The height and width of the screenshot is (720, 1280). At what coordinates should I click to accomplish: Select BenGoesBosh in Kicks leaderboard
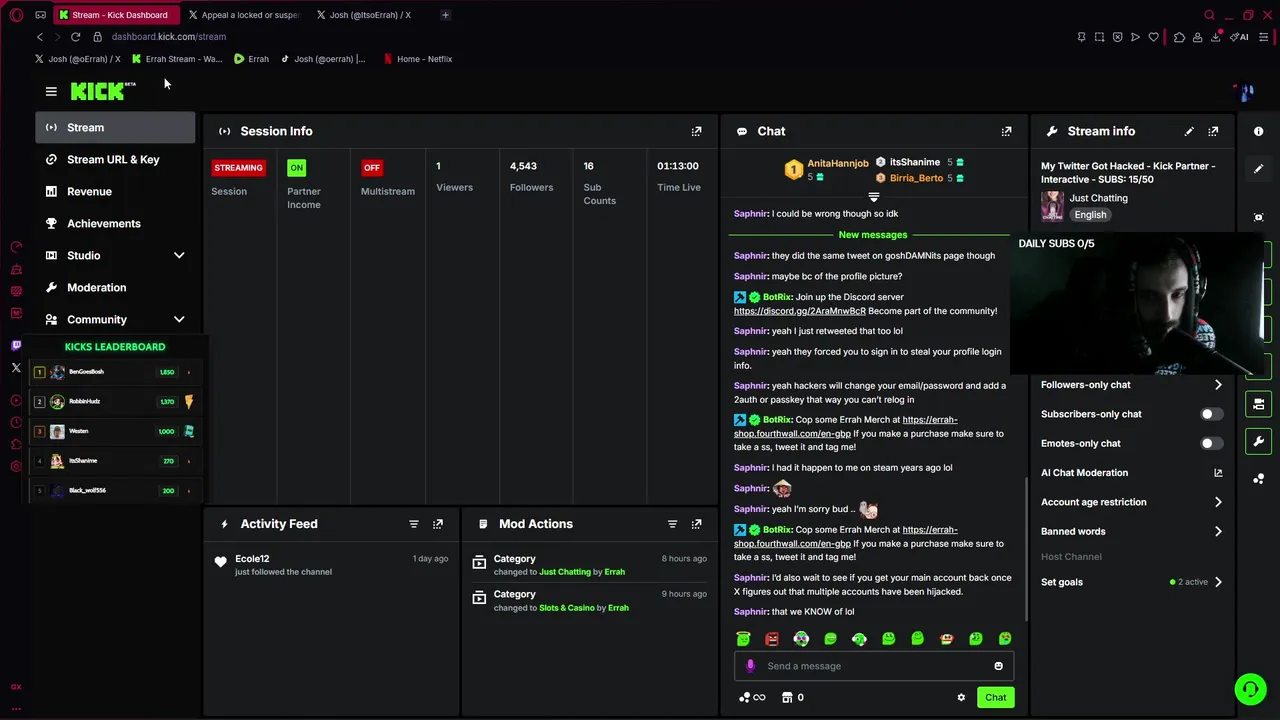pyautogui.click(x=116, y=372)
